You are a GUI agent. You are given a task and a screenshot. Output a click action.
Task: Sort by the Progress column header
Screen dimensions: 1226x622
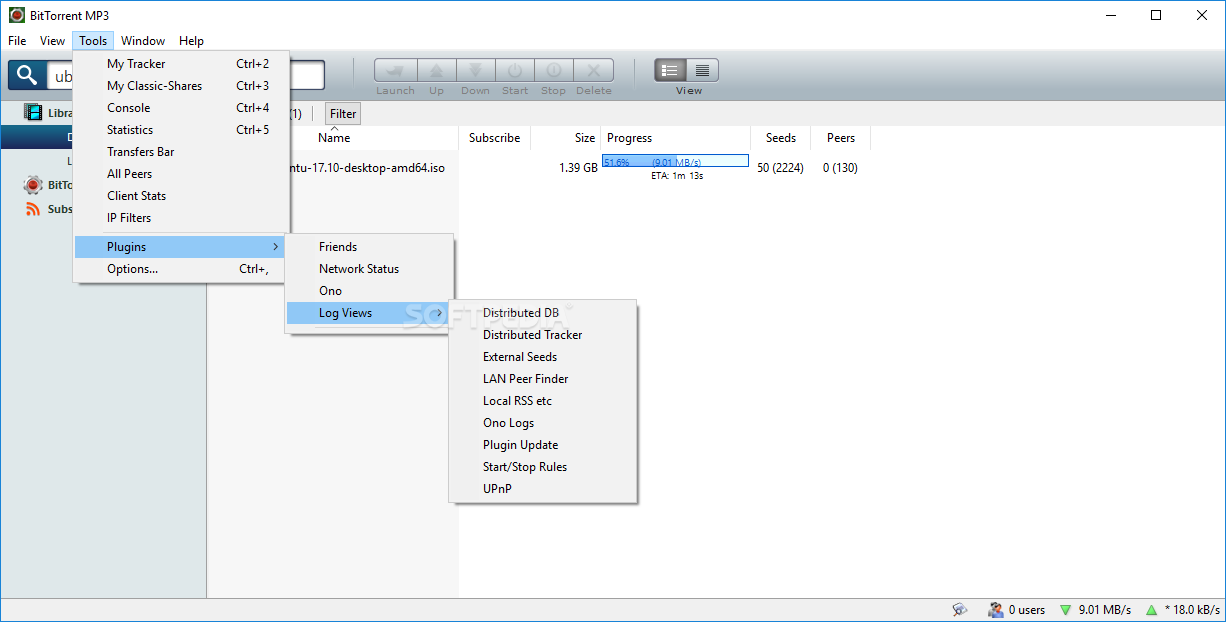[x=675, y=138]
